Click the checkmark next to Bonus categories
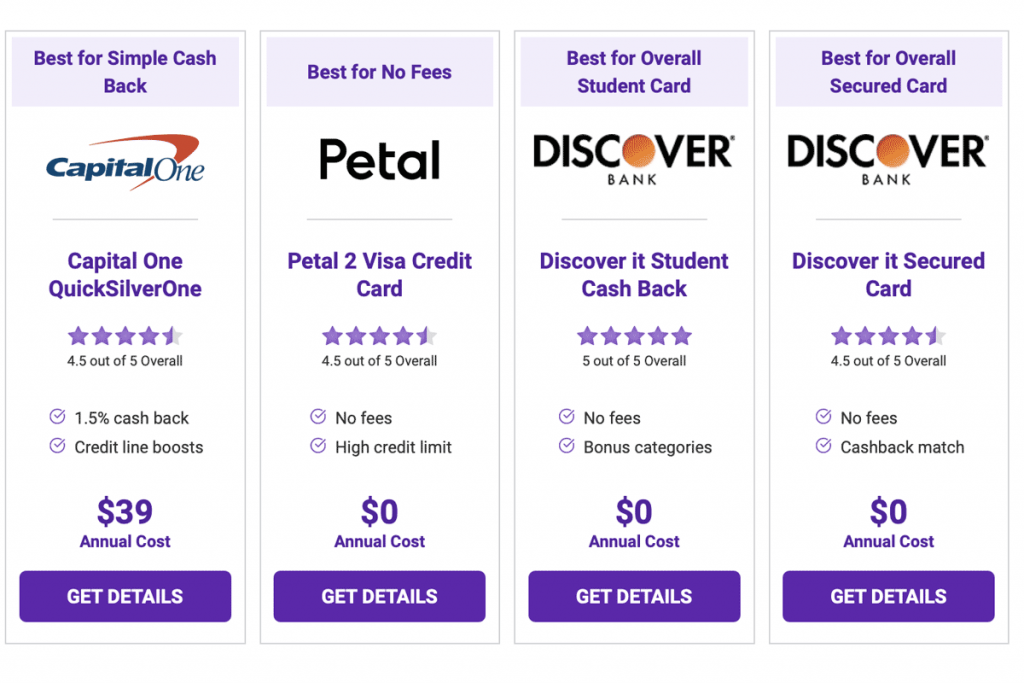Viewport: 1024px width, 683px height. [x=567, y=446]
